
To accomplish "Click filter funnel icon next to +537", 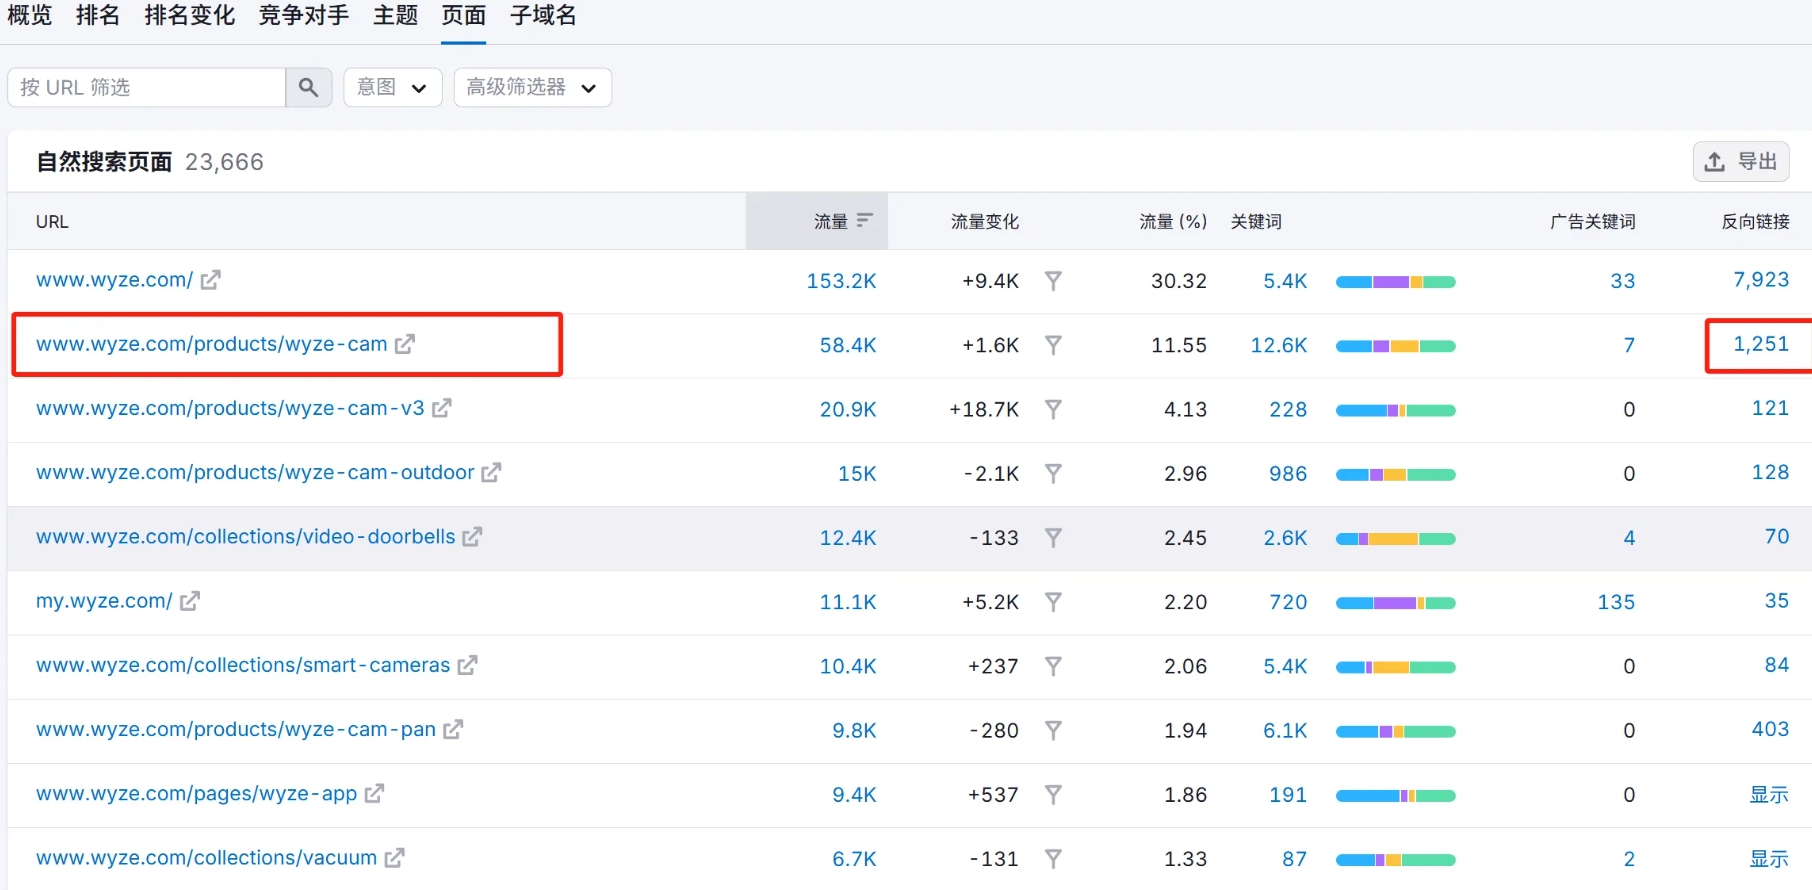I will pyautogui.click(x=1053, y=795).
